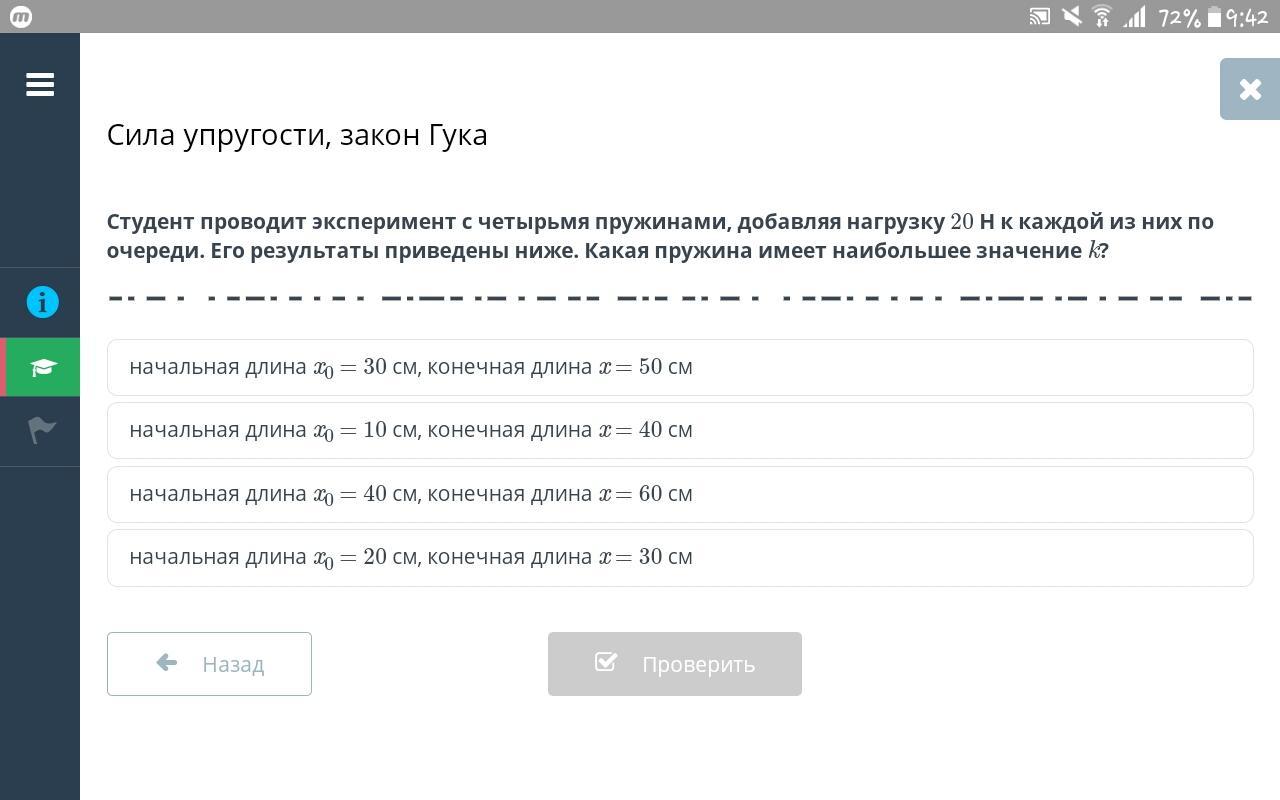Screen dimensions: 1280x800
Task: Tap the cellular signal strength icon
Action: point(1134,17)
